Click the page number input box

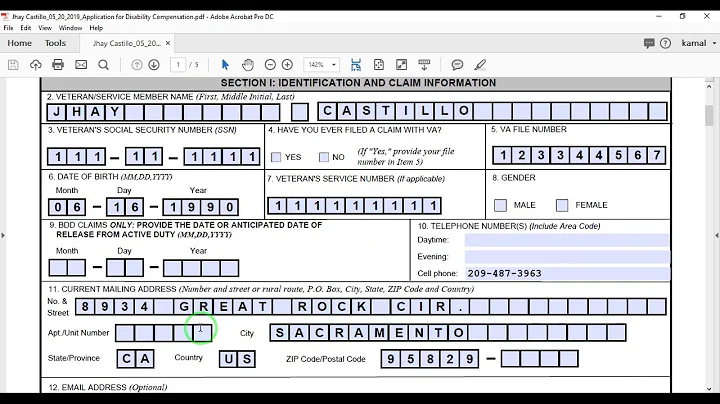178,65
